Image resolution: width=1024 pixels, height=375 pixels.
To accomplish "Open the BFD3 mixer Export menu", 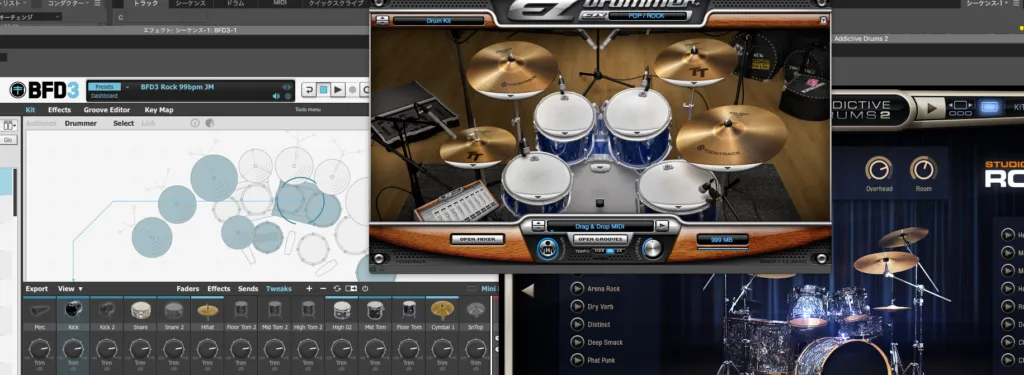I will click(x=37, y=289).
